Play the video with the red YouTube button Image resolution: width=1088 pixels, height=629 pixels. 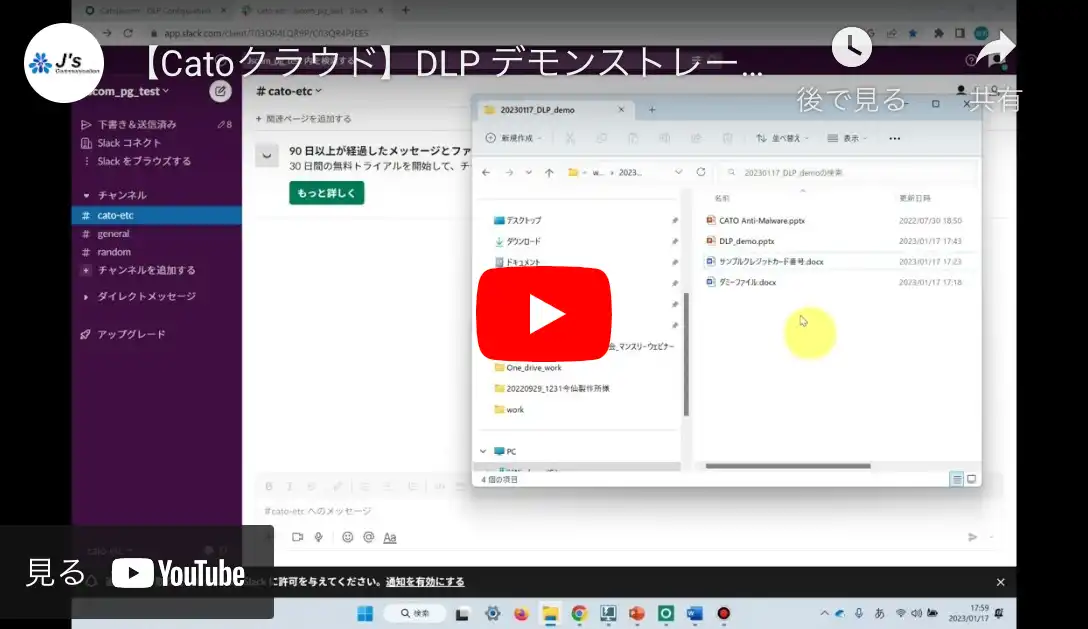543,314
